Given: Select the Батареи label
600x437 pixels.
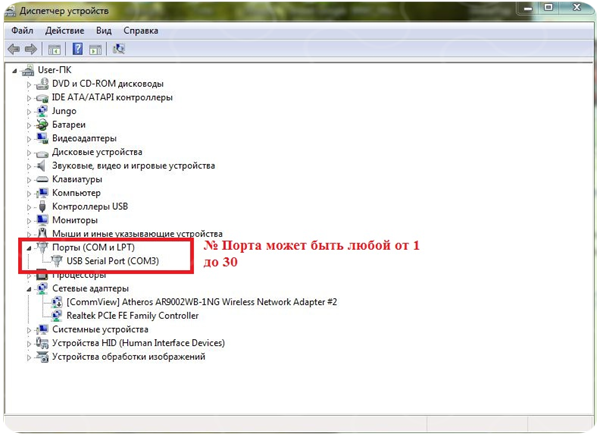Looking at the screenshot, I should [x=69, y=125].
